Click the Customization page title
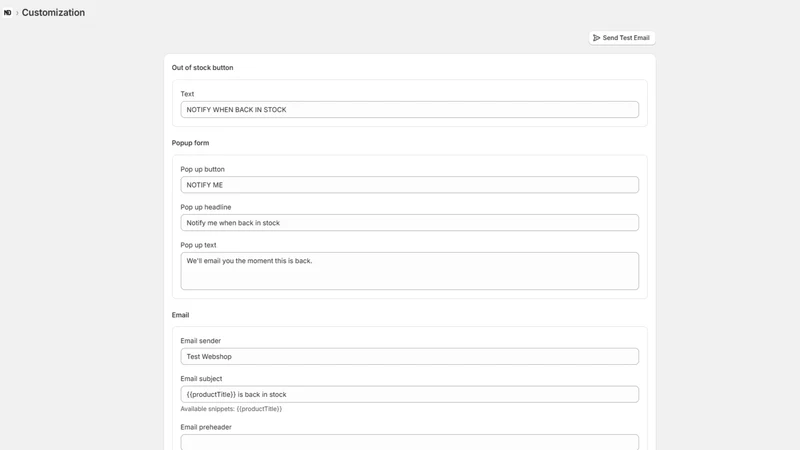Viewport: 800px width, 450px height. (x=53, y=13)
